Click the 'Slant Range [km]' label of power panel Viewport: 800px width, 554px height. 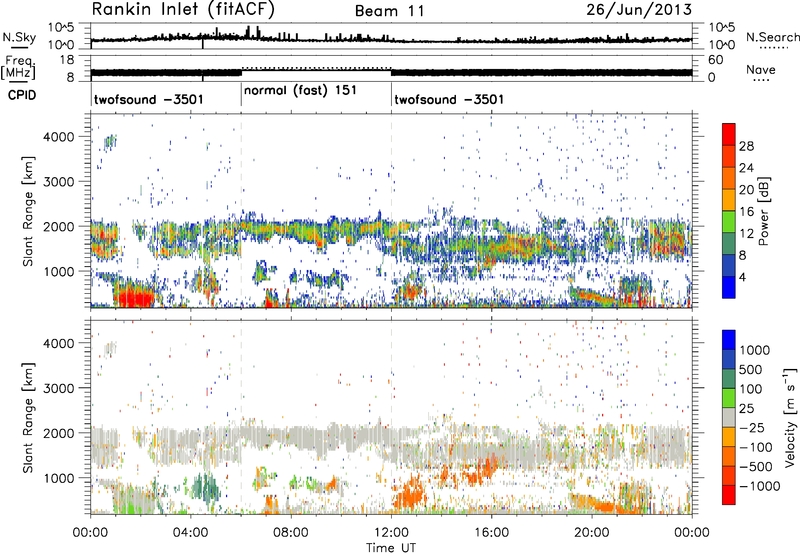tap(28, 211)
